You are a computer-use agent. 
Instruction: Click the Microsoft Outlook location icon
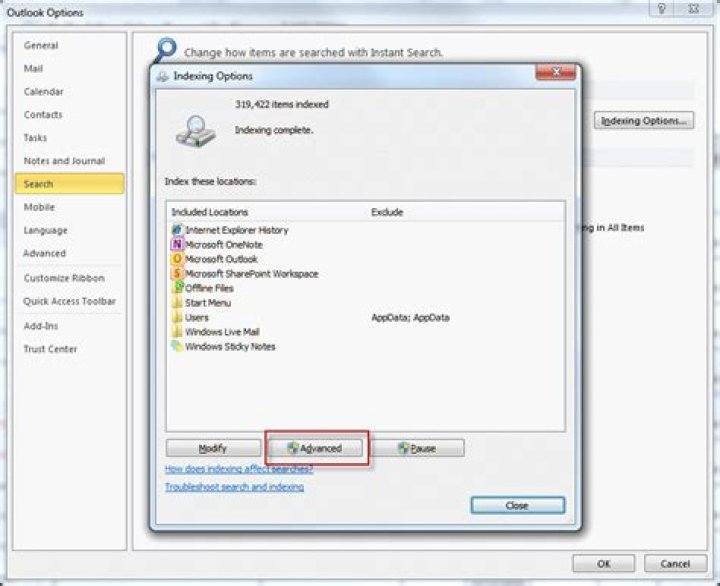[177, 259]
